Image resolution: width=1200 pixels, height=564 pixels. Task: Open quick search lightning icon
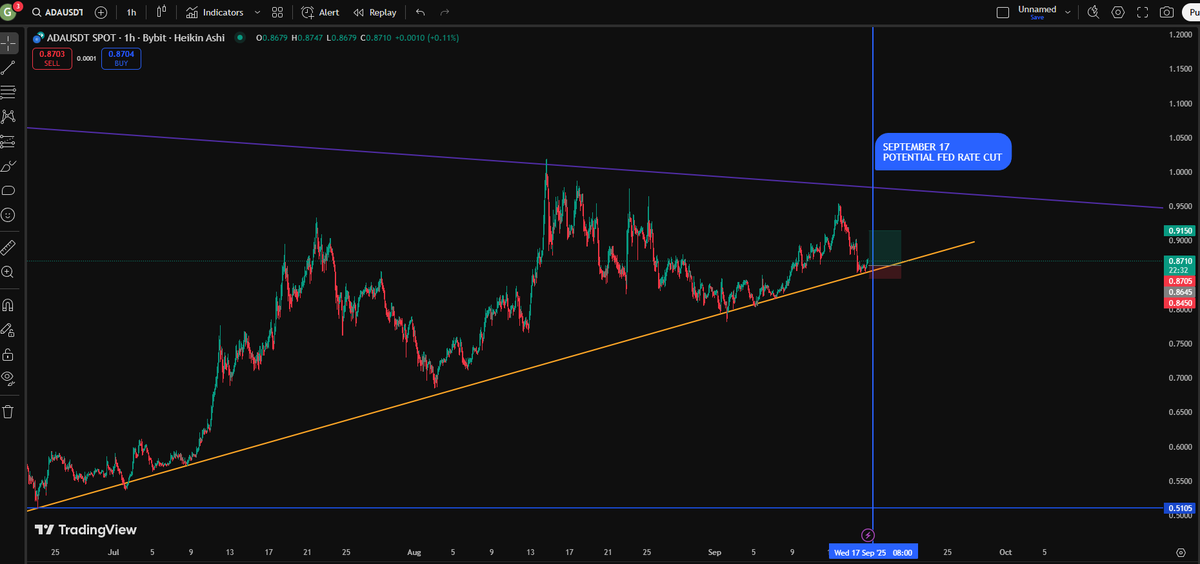[x=1093, y=12]
